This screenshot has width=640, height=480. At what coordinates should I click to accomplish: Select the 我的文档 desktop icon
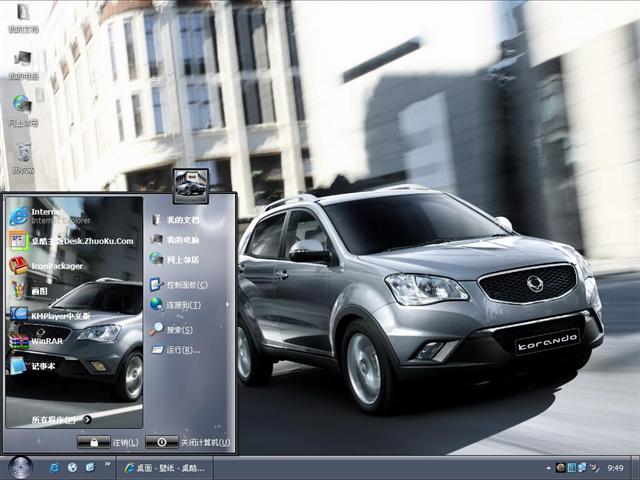pyautogui.click(x=20, y=17)
